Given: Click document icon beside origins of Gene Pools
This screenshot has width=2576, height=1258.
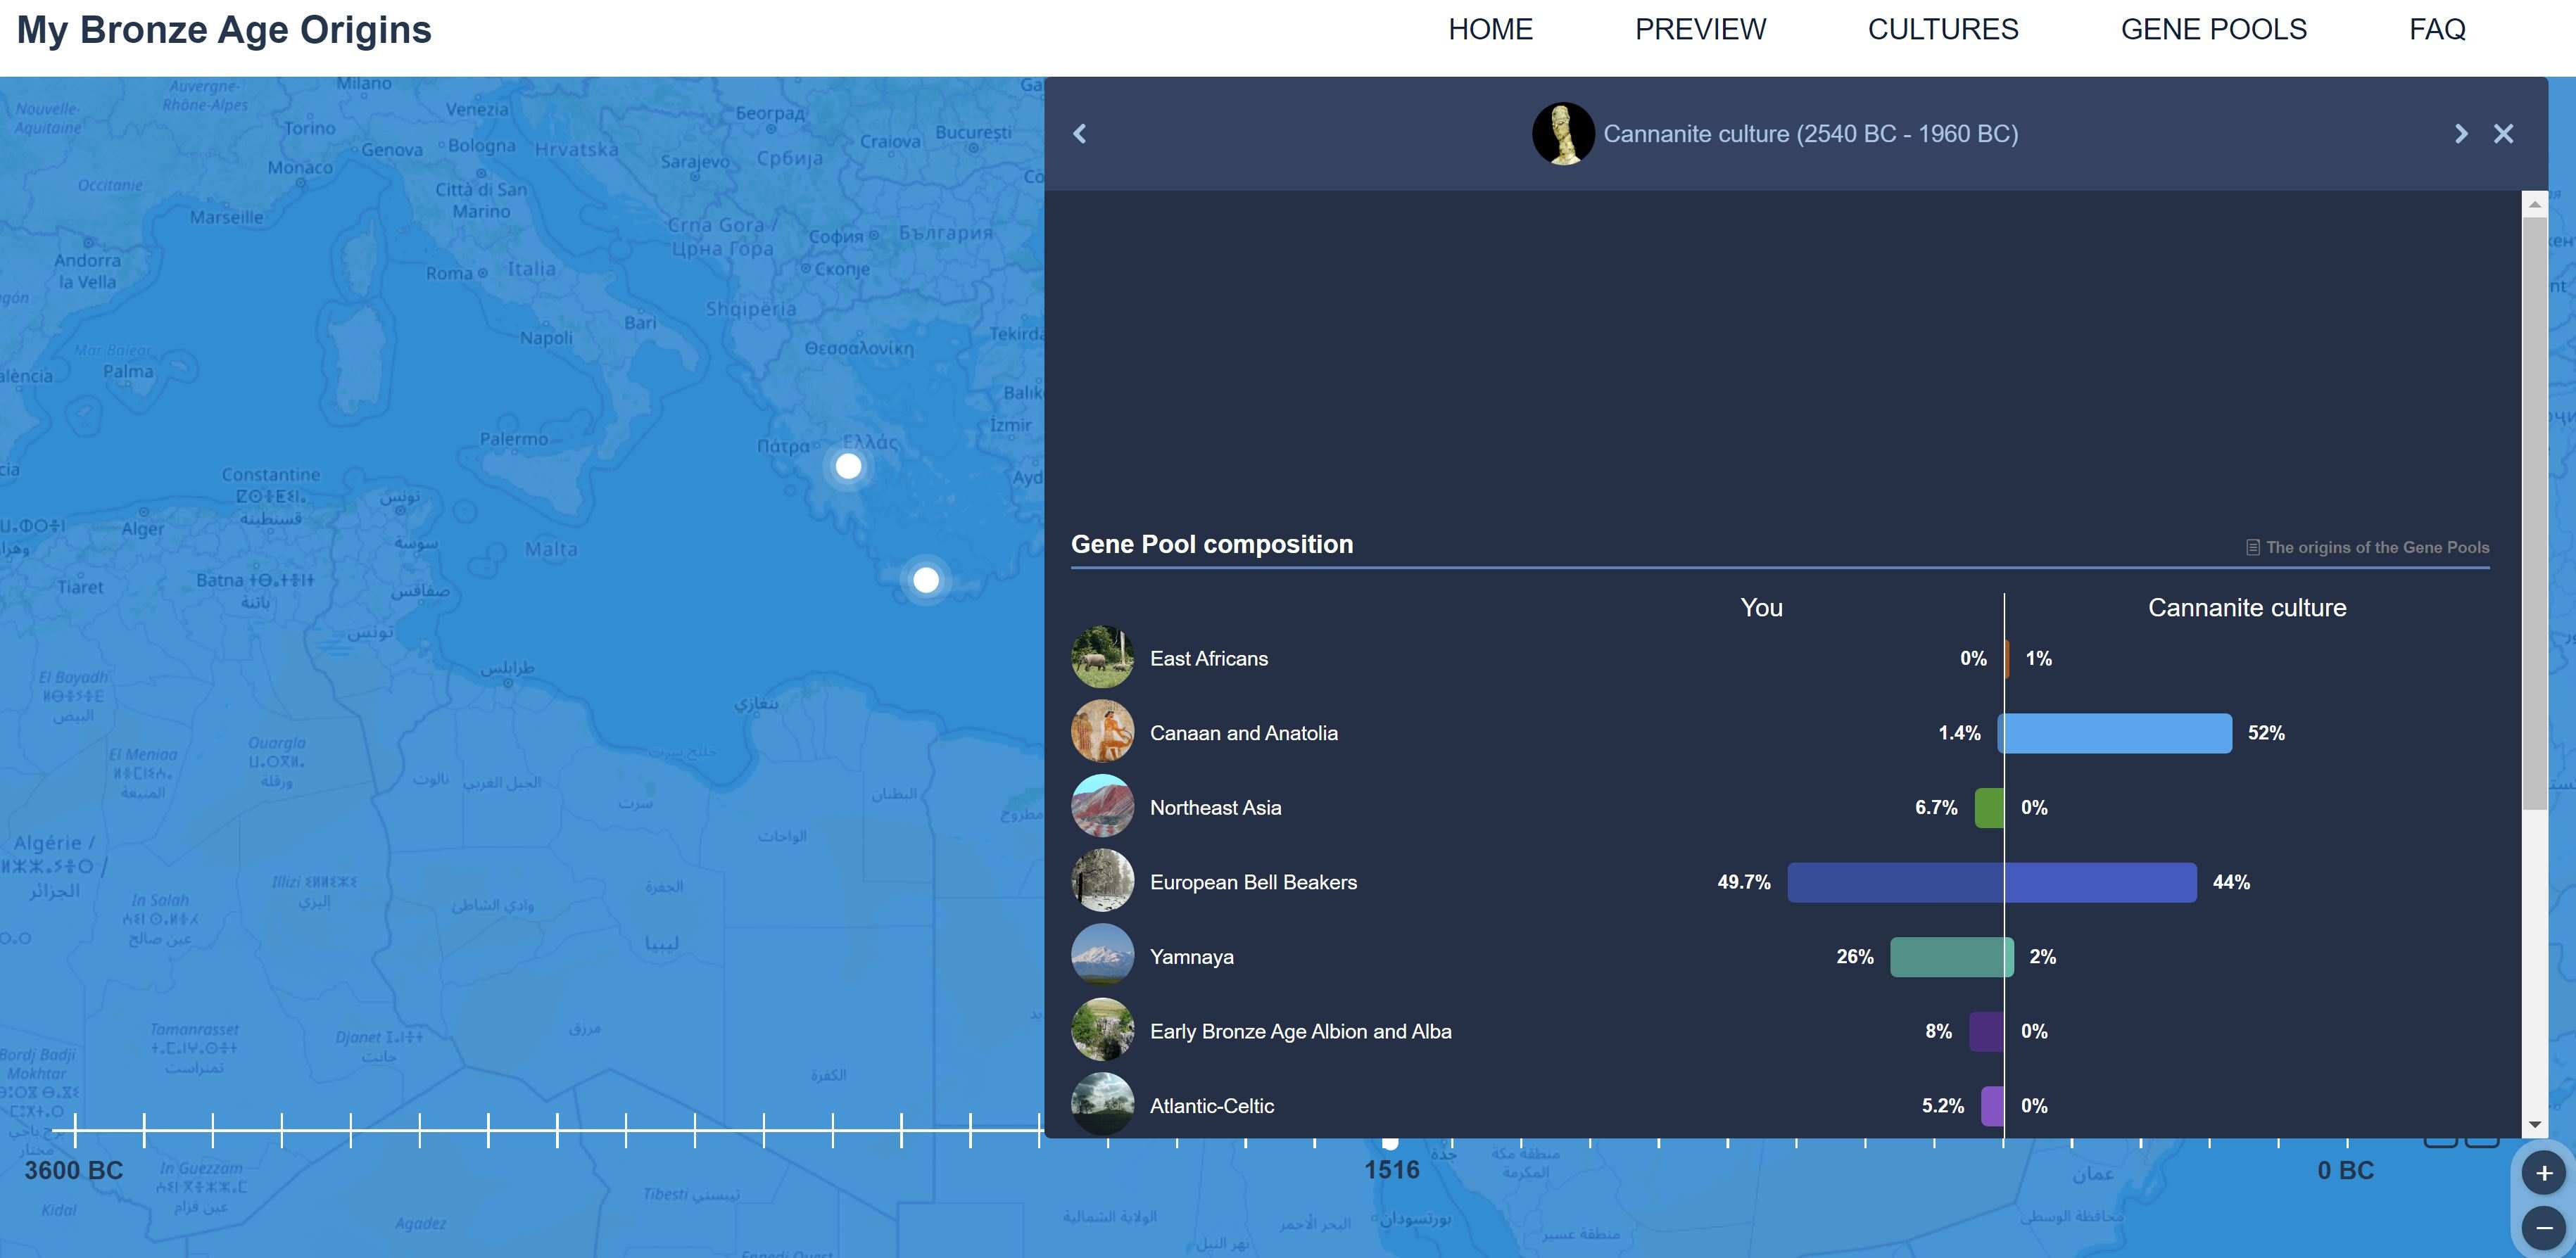Looking at the screenshot, I should pyautogui.click(x=2252, y=547).
